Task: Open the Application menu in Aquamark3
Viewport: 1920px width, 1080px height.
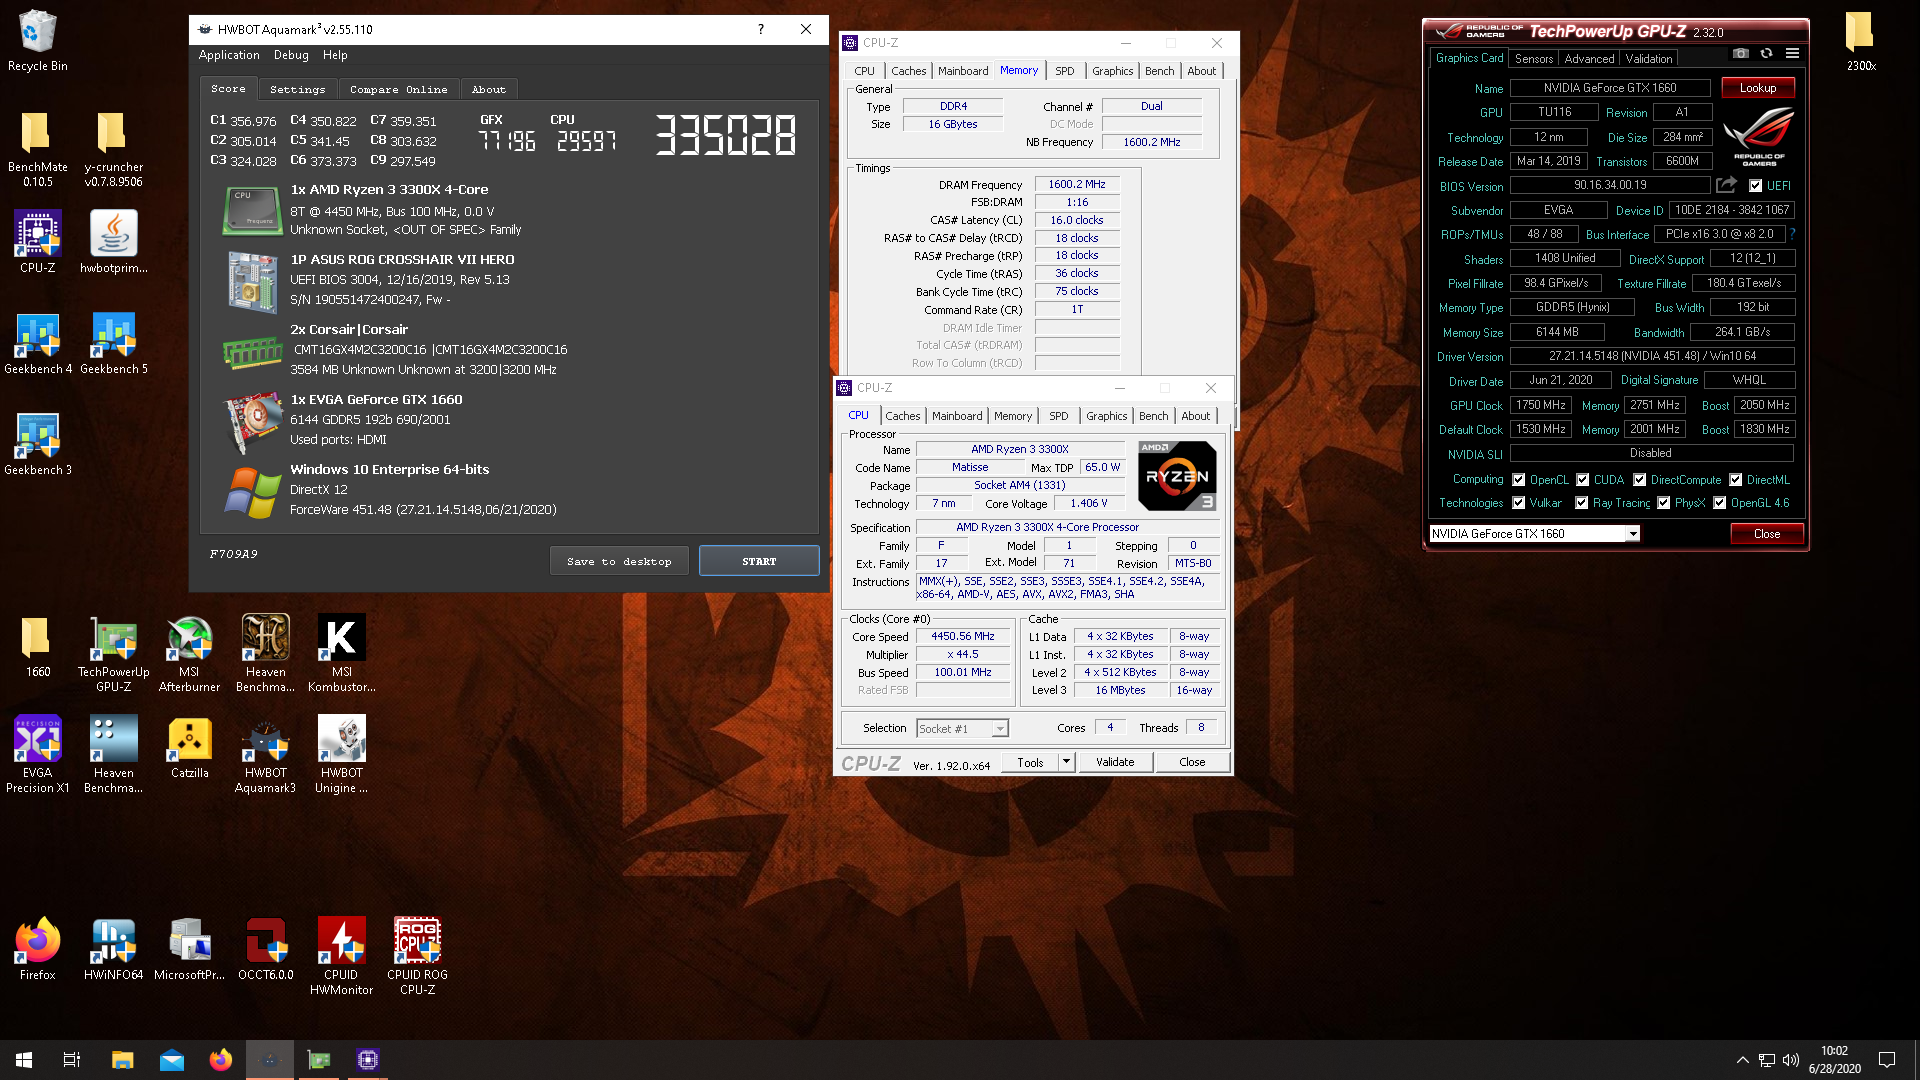Action: coord(229,55)
